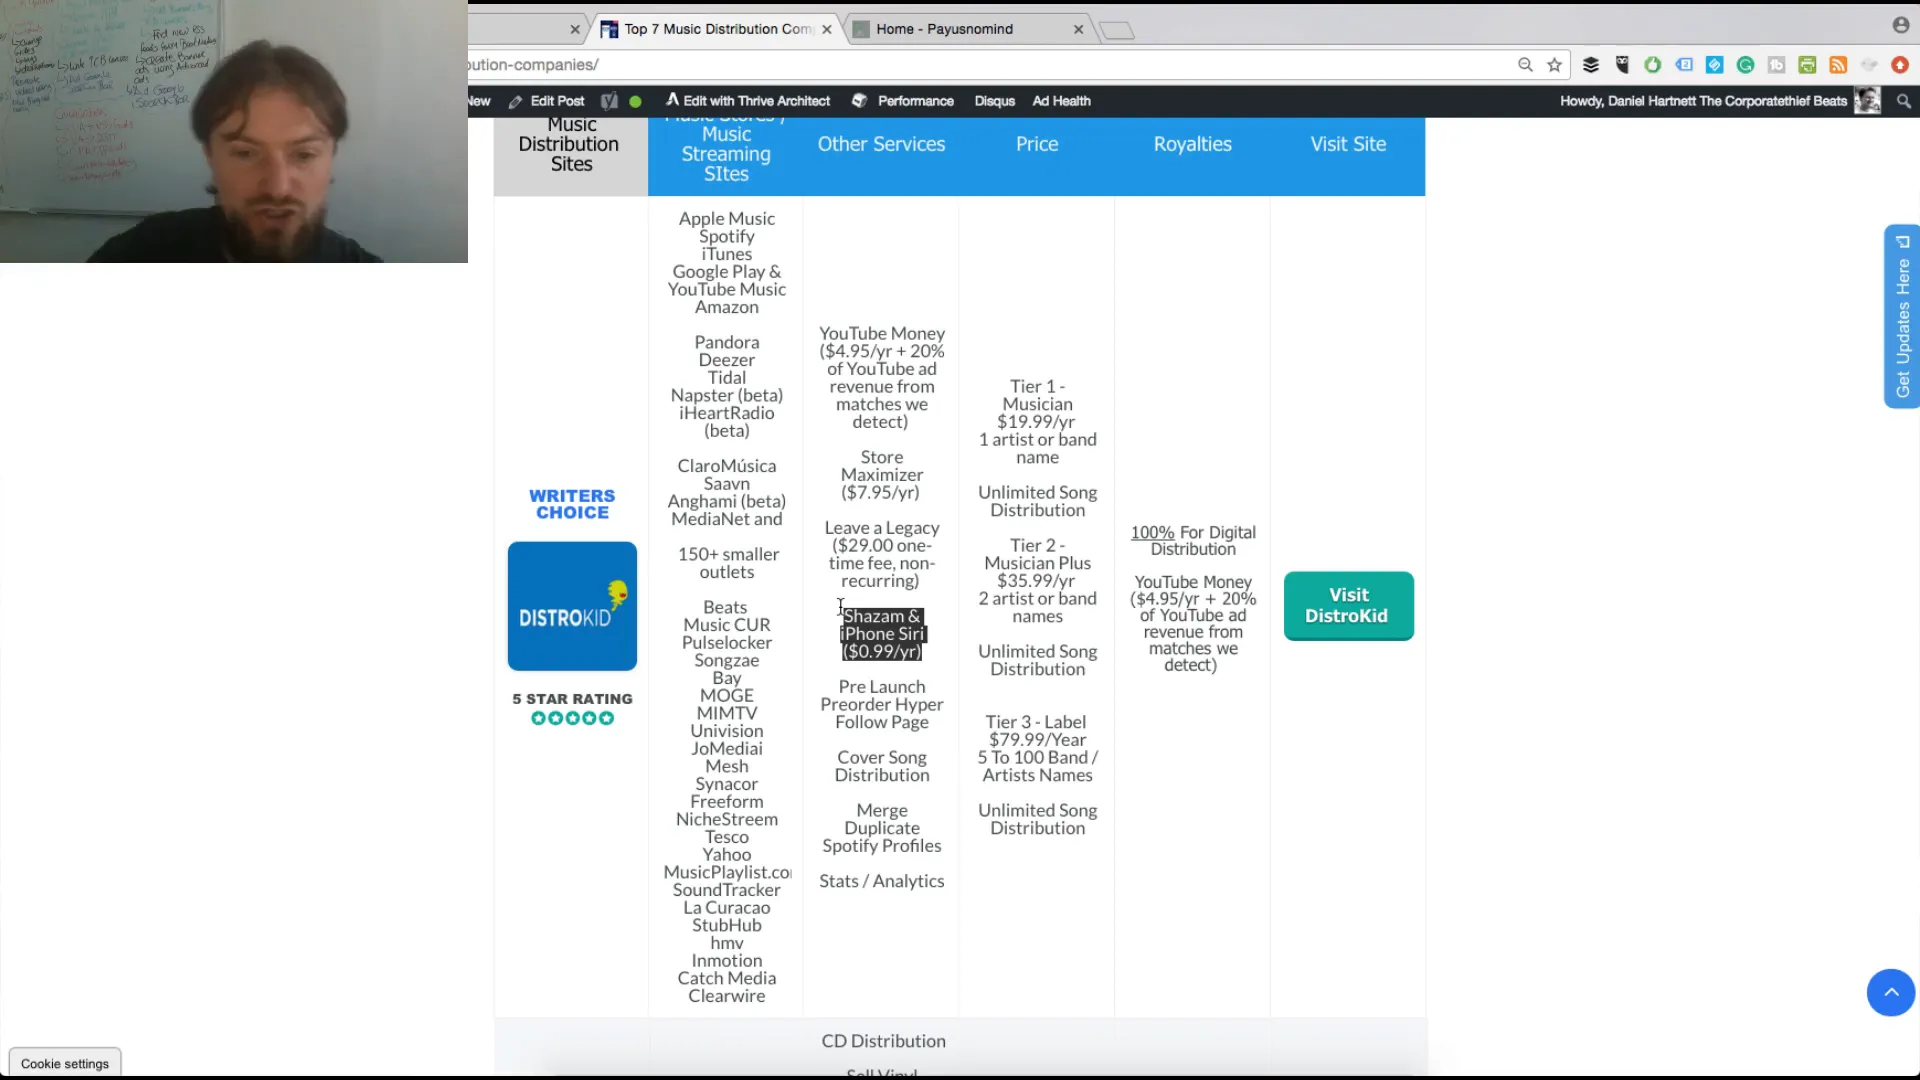Click the red upward-arrow extension icon
Viewport: 1920px width, 1080px height.
1900,65
